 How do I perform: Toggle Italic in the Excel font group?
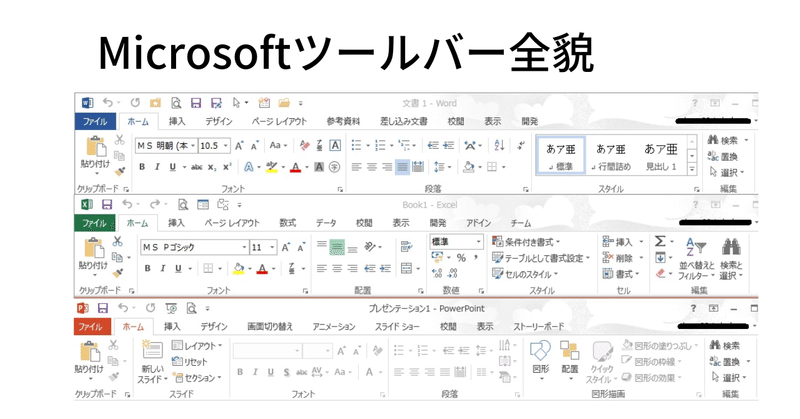click(x=163, y=268)
